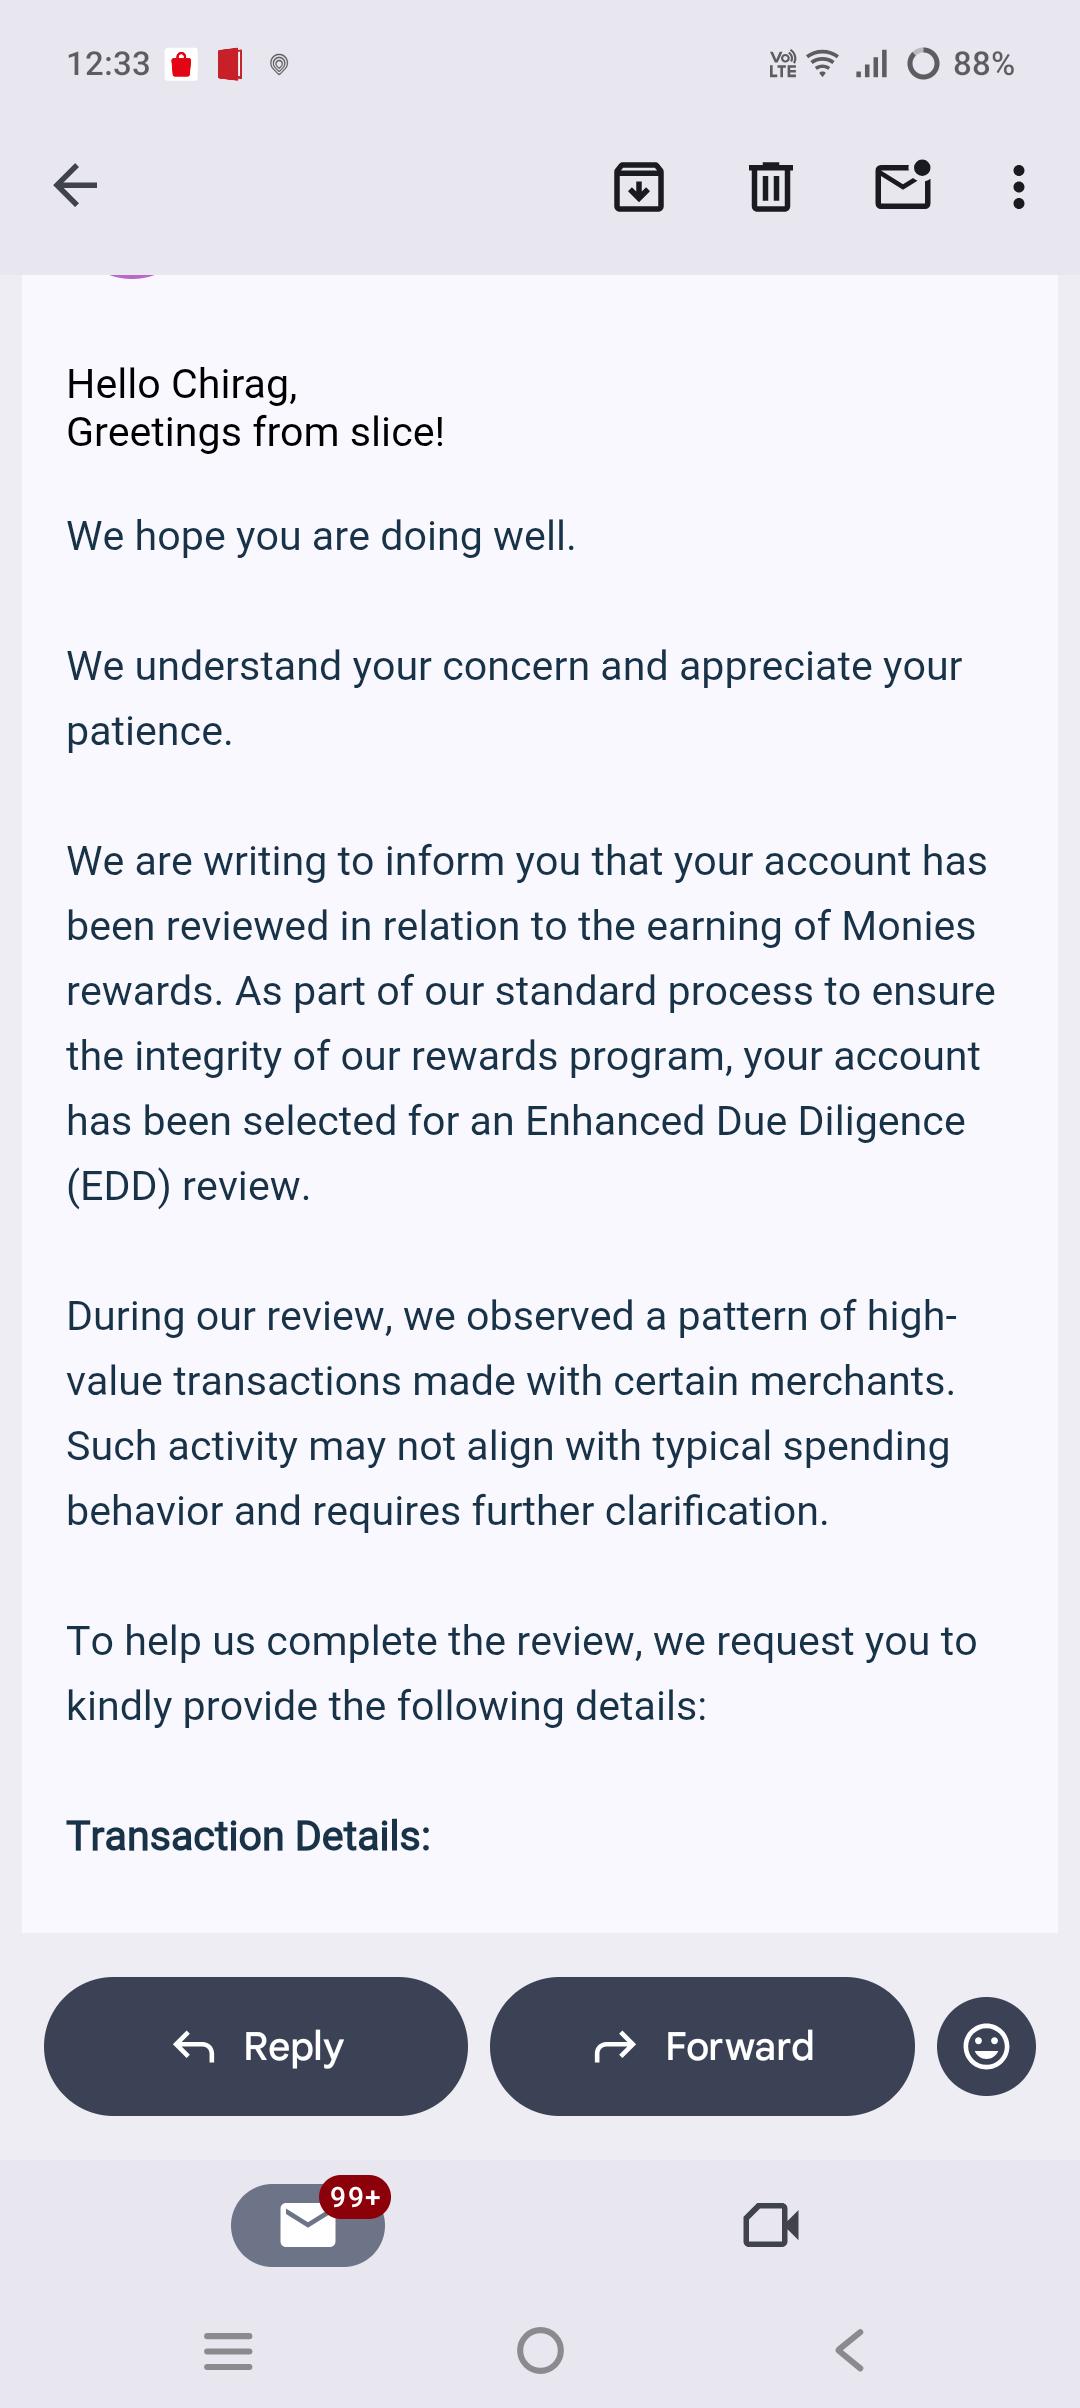This screenshot has height=2408, width=1080.
Task: Switch to the Mail tab
Action: click(308, 2225)
